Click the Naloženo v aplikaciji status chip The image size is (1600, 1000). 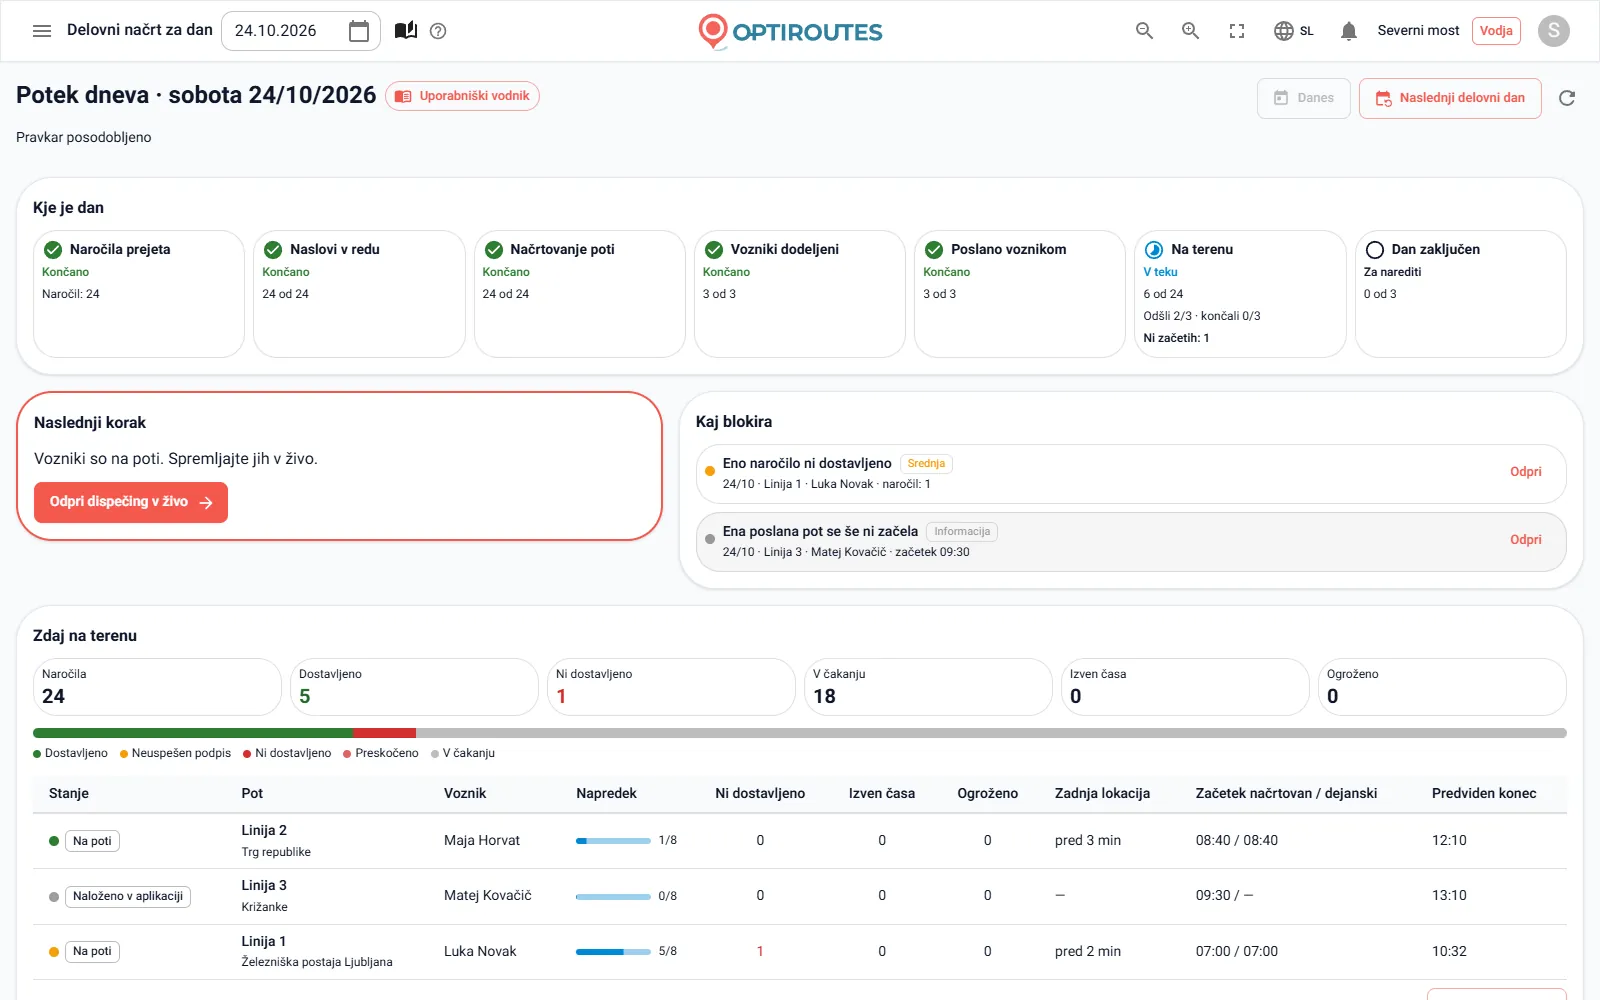tap(128, 896)
